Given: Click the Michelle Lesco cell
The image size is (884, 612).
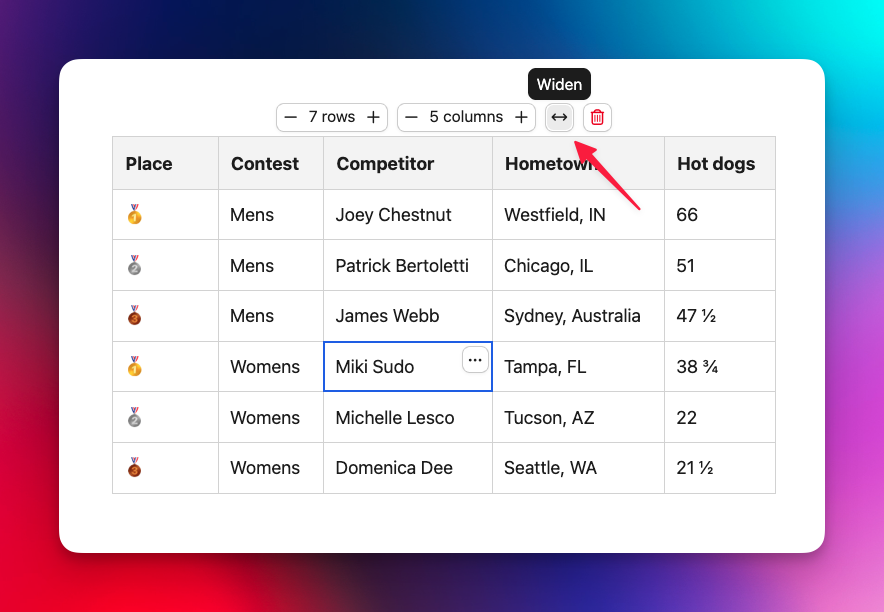Looking at the screenshot, I should (408, 418).
